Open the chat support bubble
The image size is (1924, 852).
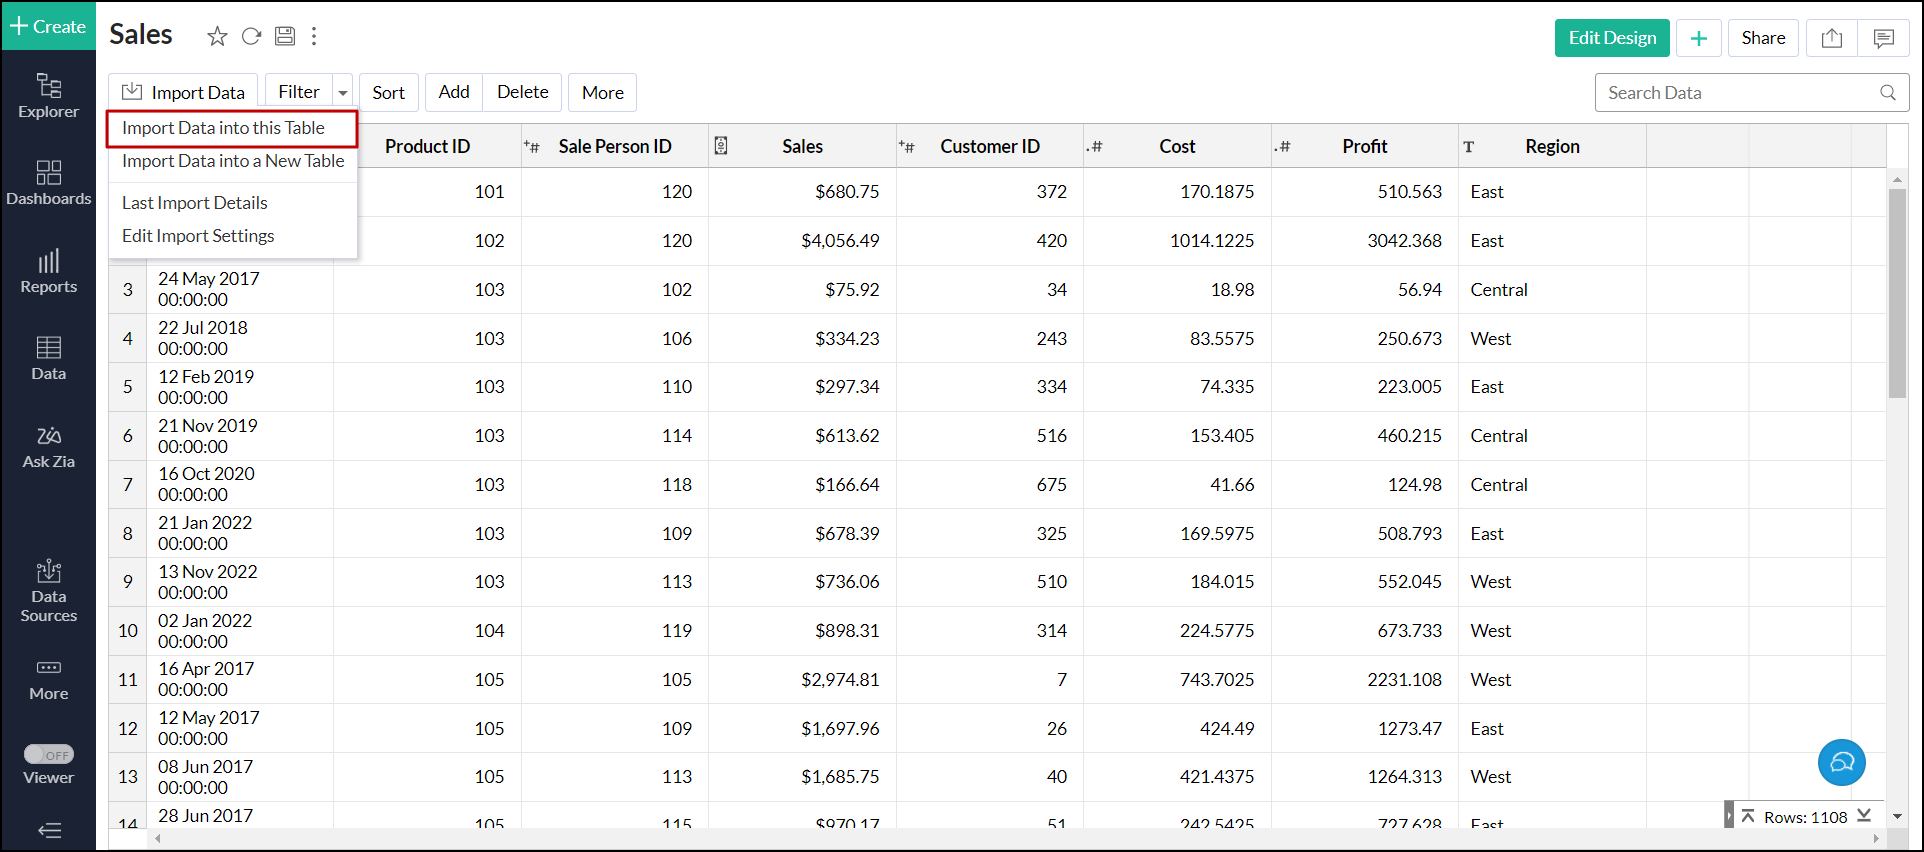1841,762
